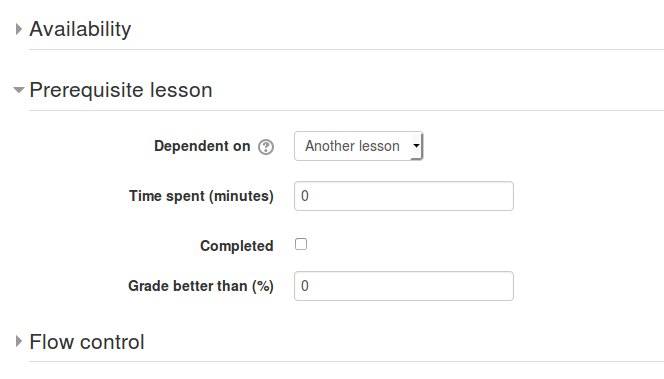This screenshot has width=664, height=379.
Task: Click the down-pointing triangle beside Prerequisite lesson
Action: [19, 90]
